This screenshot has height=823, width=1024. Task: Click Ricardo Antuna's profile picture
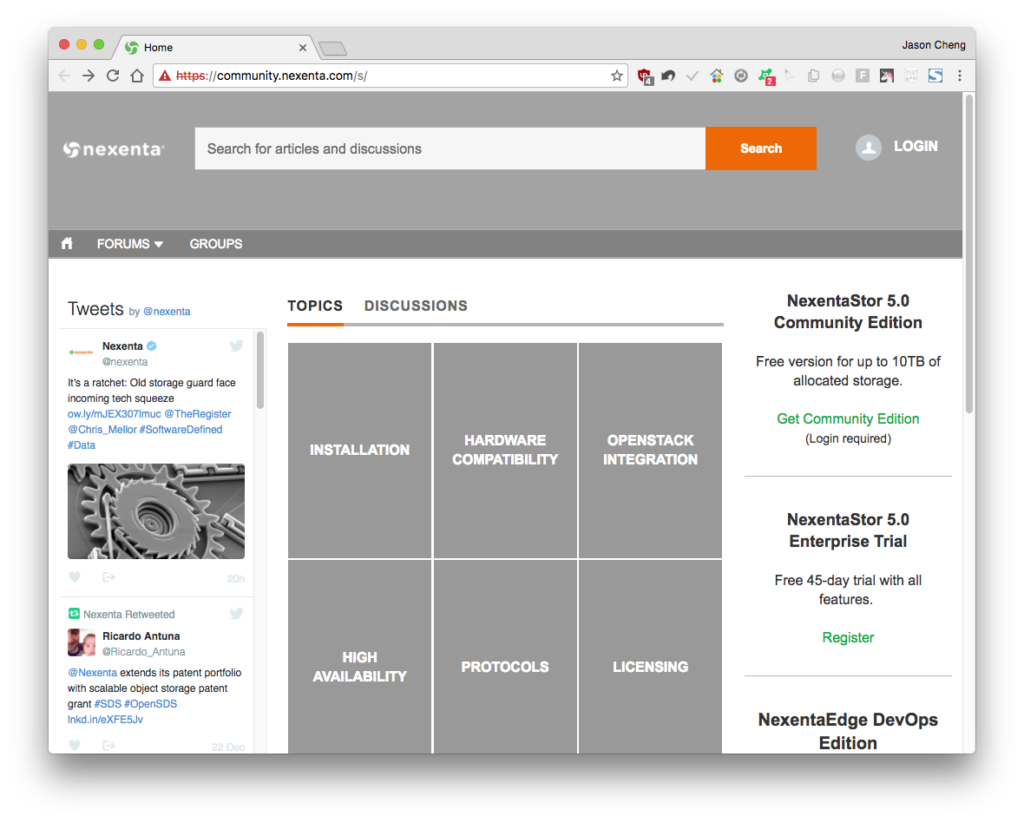coord(82,643)
